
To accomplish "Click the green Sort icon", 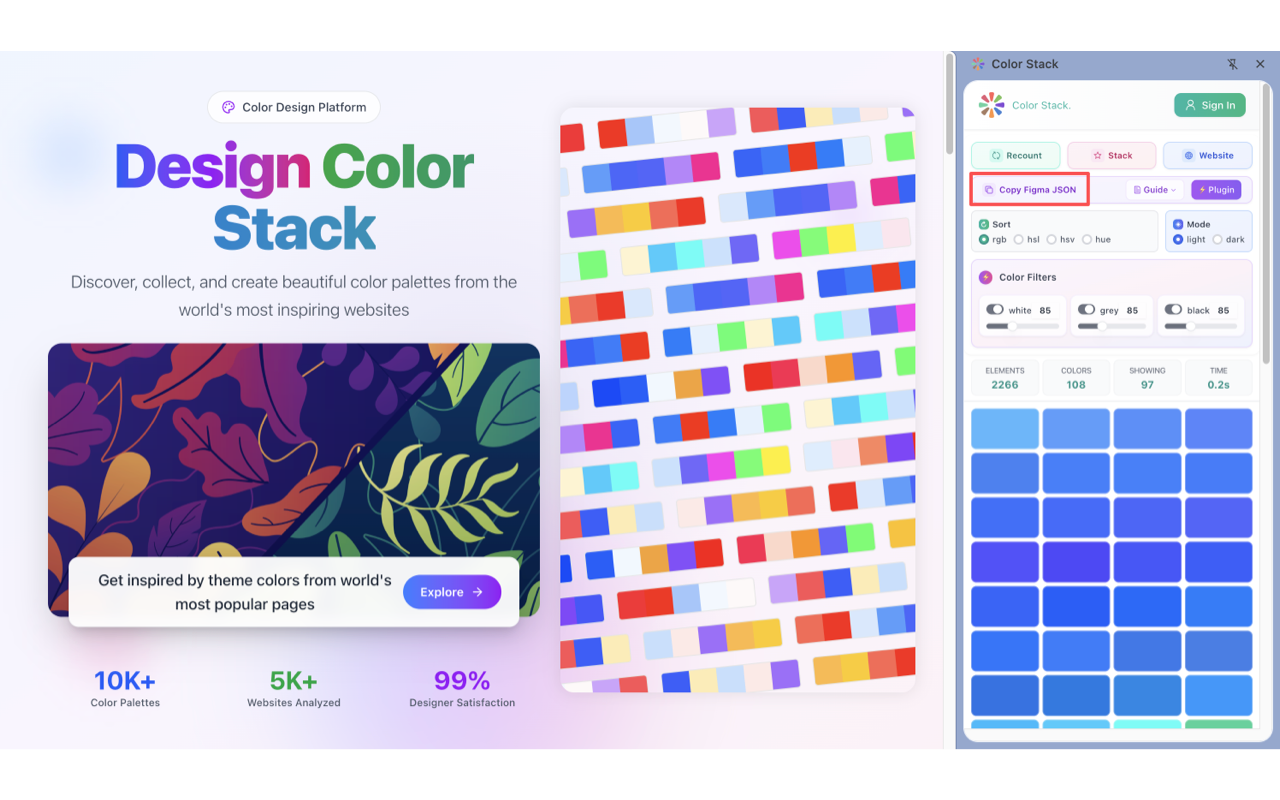I will point(984,225).
